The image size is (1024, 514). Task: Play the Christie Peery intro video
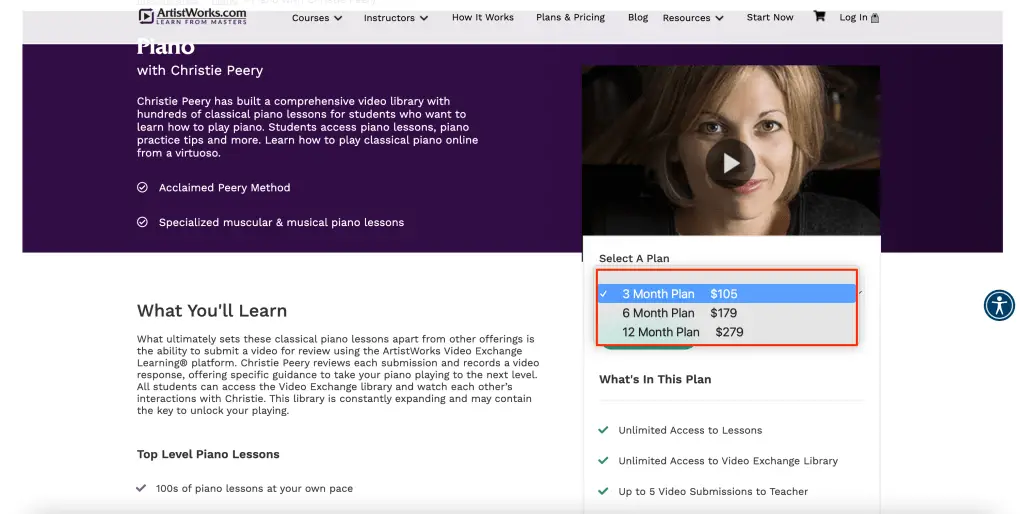click(x=730, y=163)
